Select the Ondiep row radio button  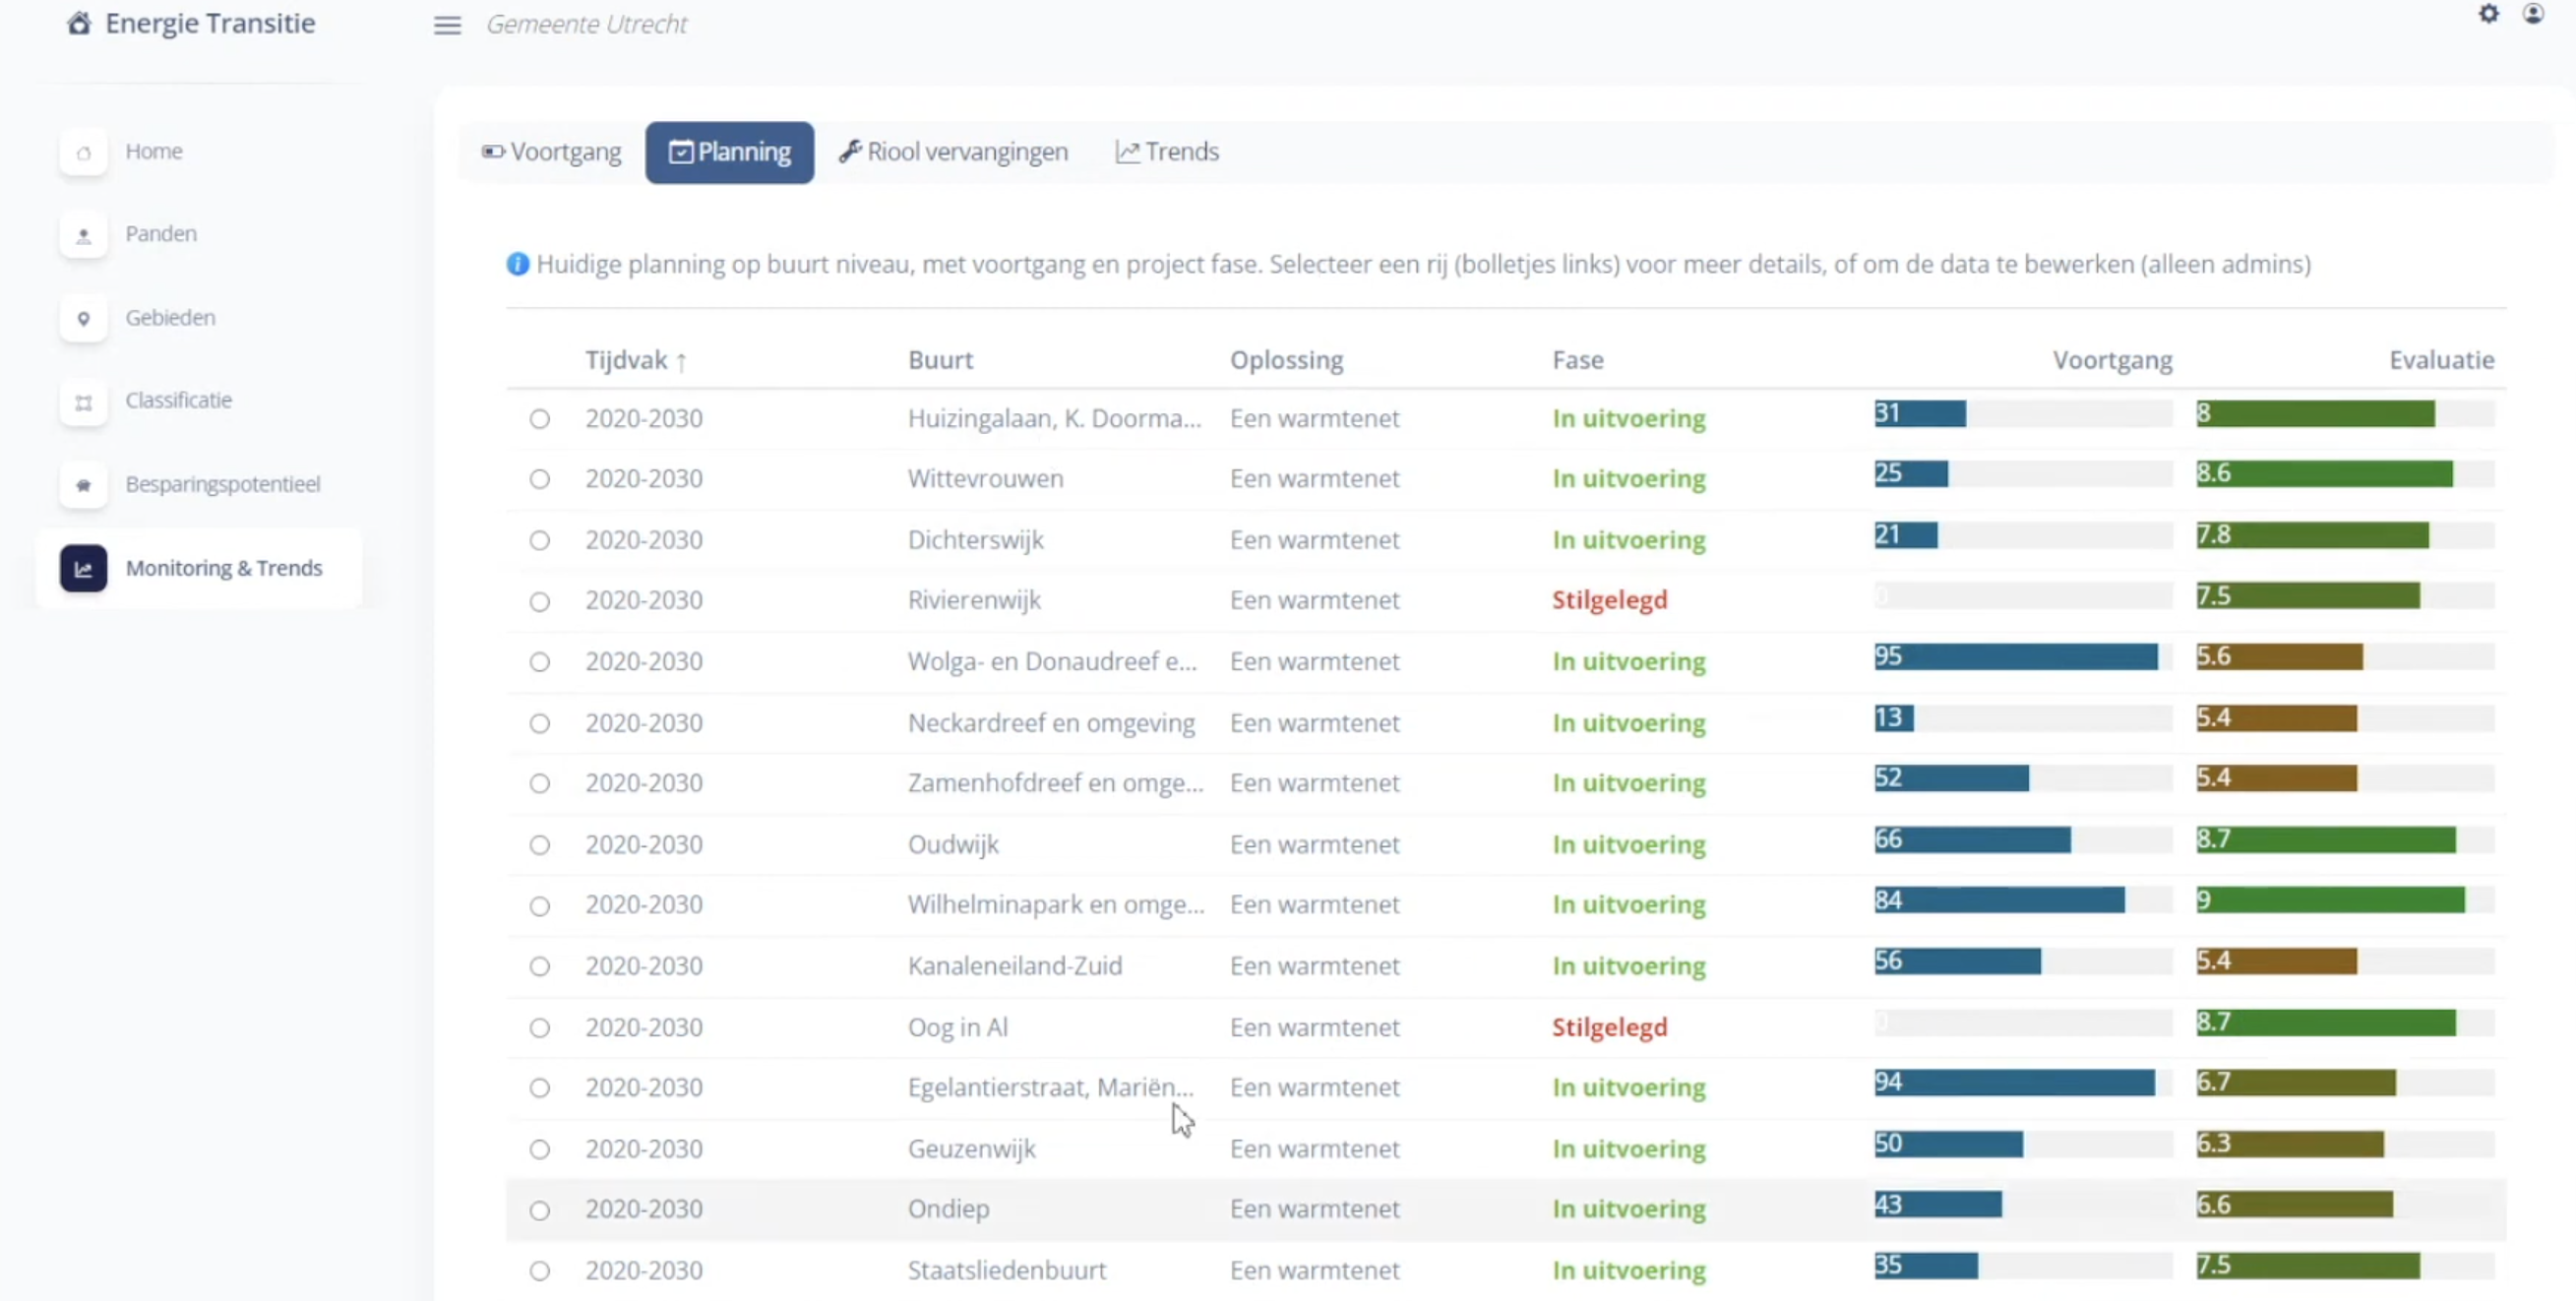coord(540,1210)
